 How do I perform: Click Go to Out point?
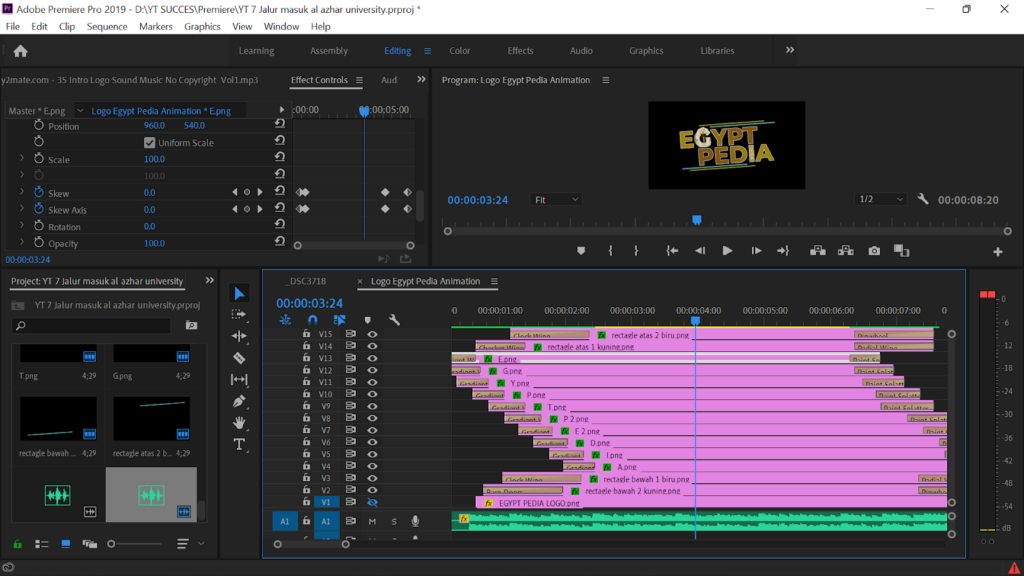click(783, 251)
